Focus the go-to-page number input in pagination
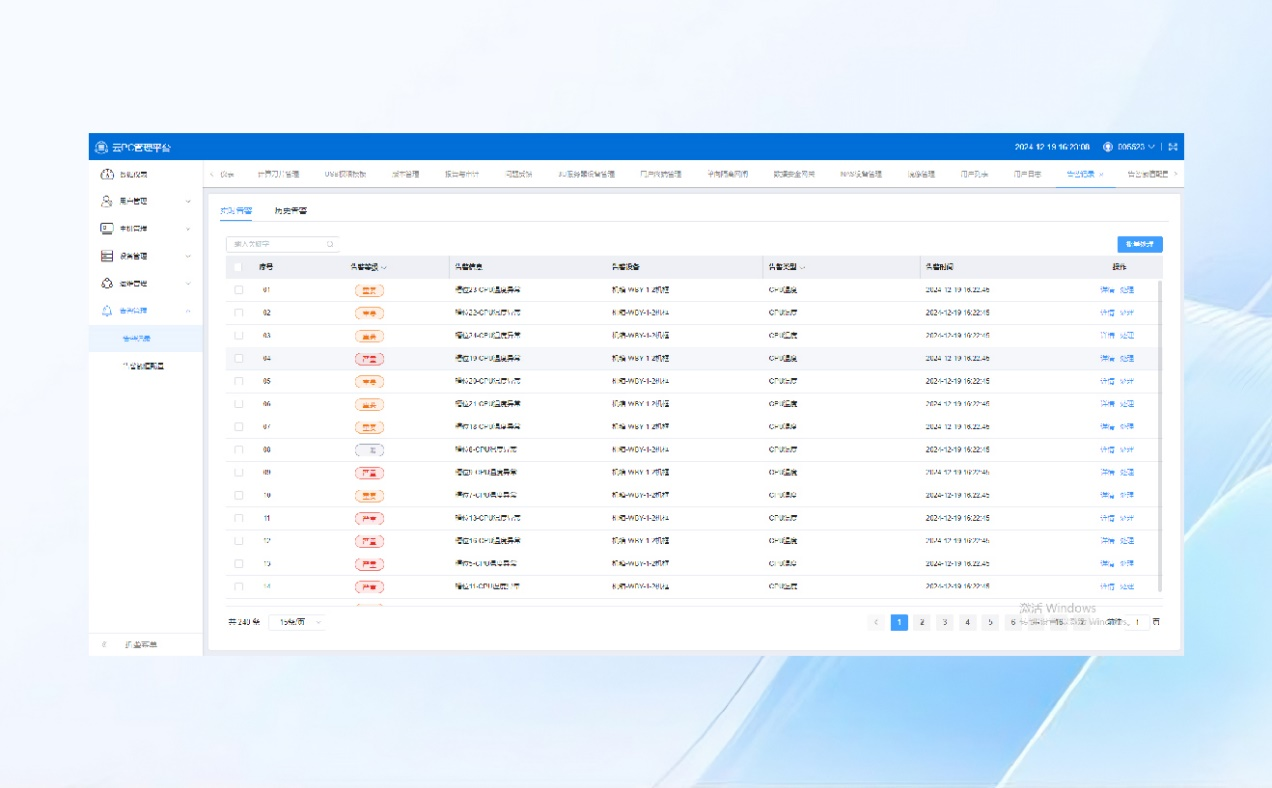This screenshot has height=788, width=1272. [x=1138, y=622]
